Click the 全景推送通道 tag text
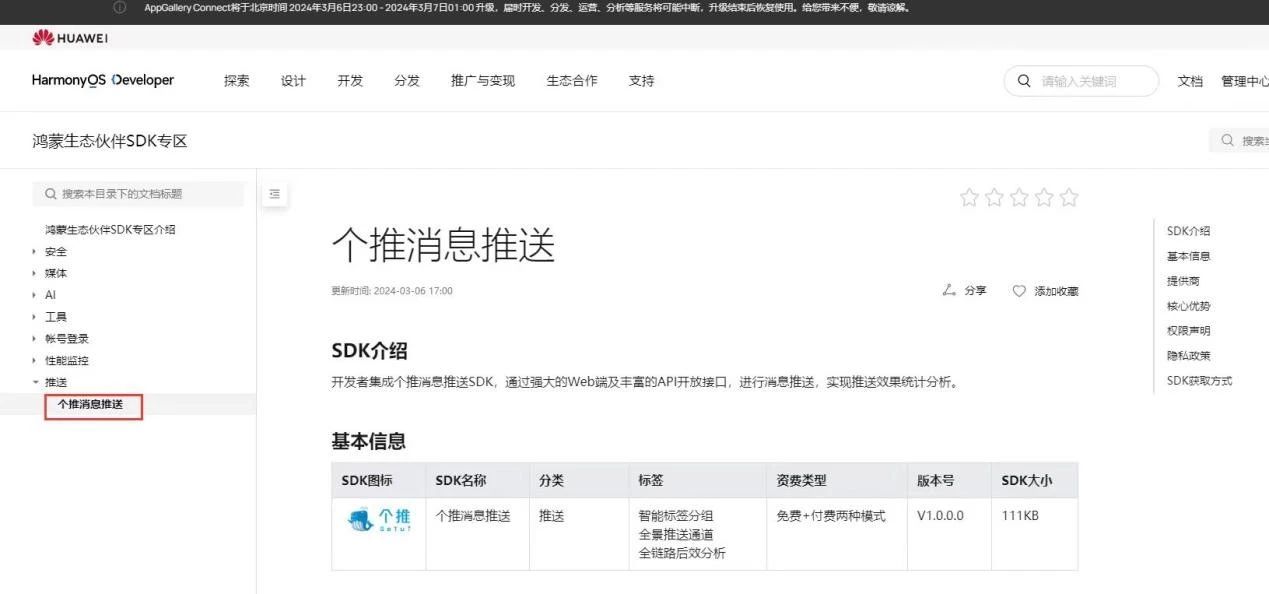The width and height of the screenshot is (1269, 594). (x=676, y=534)
